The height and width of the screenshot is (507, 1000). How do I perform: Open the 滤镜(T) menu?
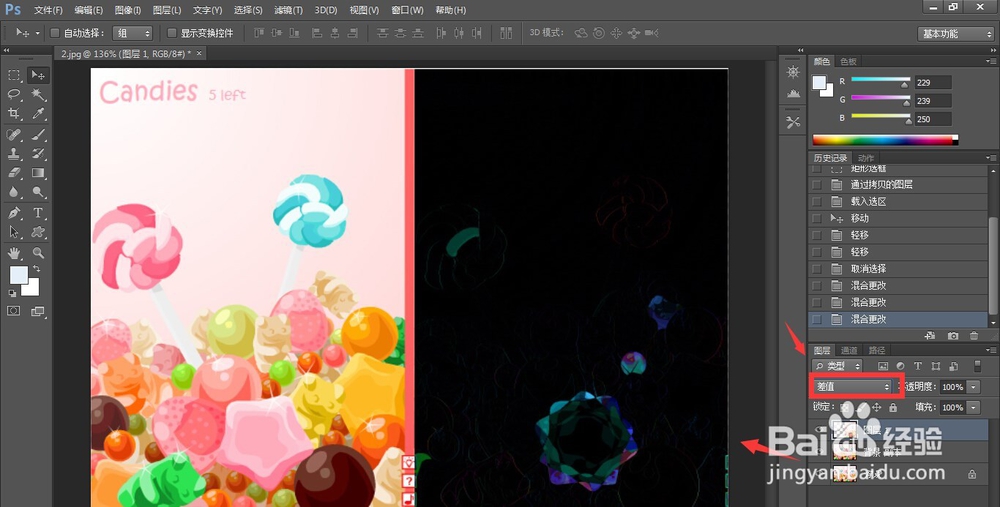pos(288,10)
